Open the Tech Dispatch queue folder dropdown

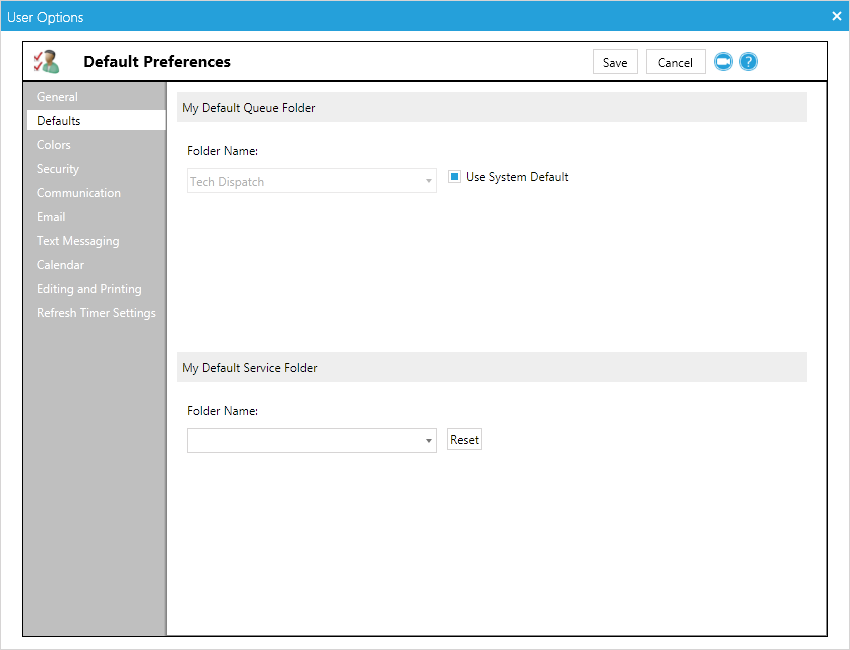tap(429, 182)
